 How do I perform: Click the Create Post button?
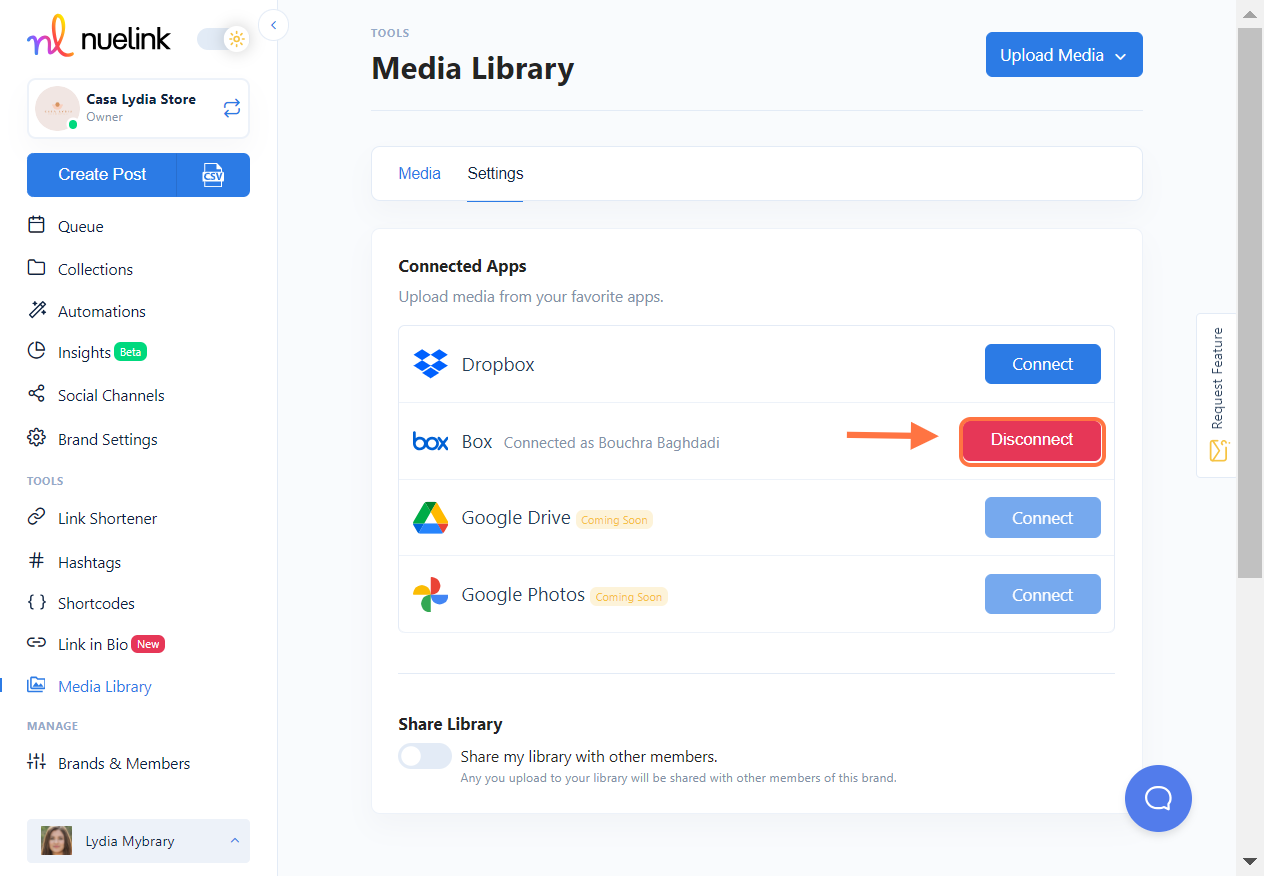[102, 174]
